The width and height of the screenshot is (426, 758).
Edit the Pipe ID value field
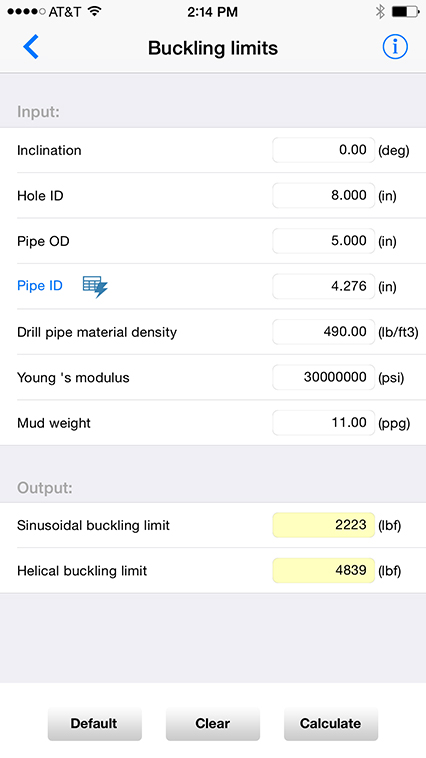click(323, 286)
